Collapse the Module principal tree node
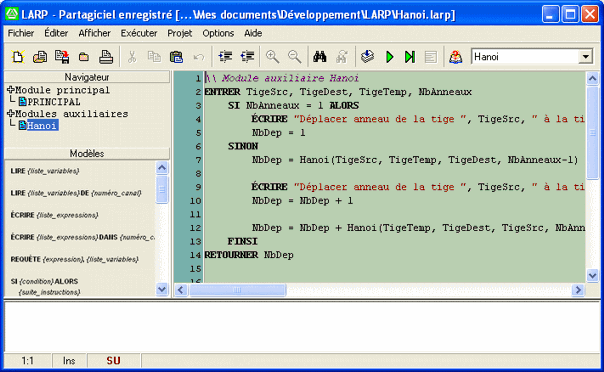The image size is (604, 372). coord(10,90)
